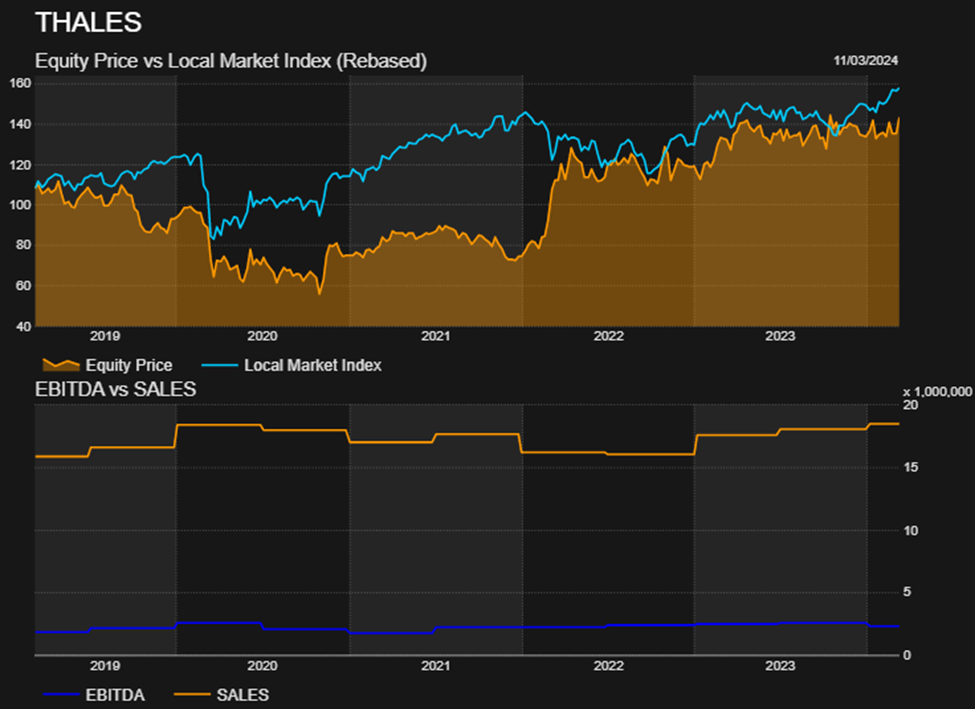
Task: Click the 'x 1,000,000' scale label
Action: [x=937, y=392]
